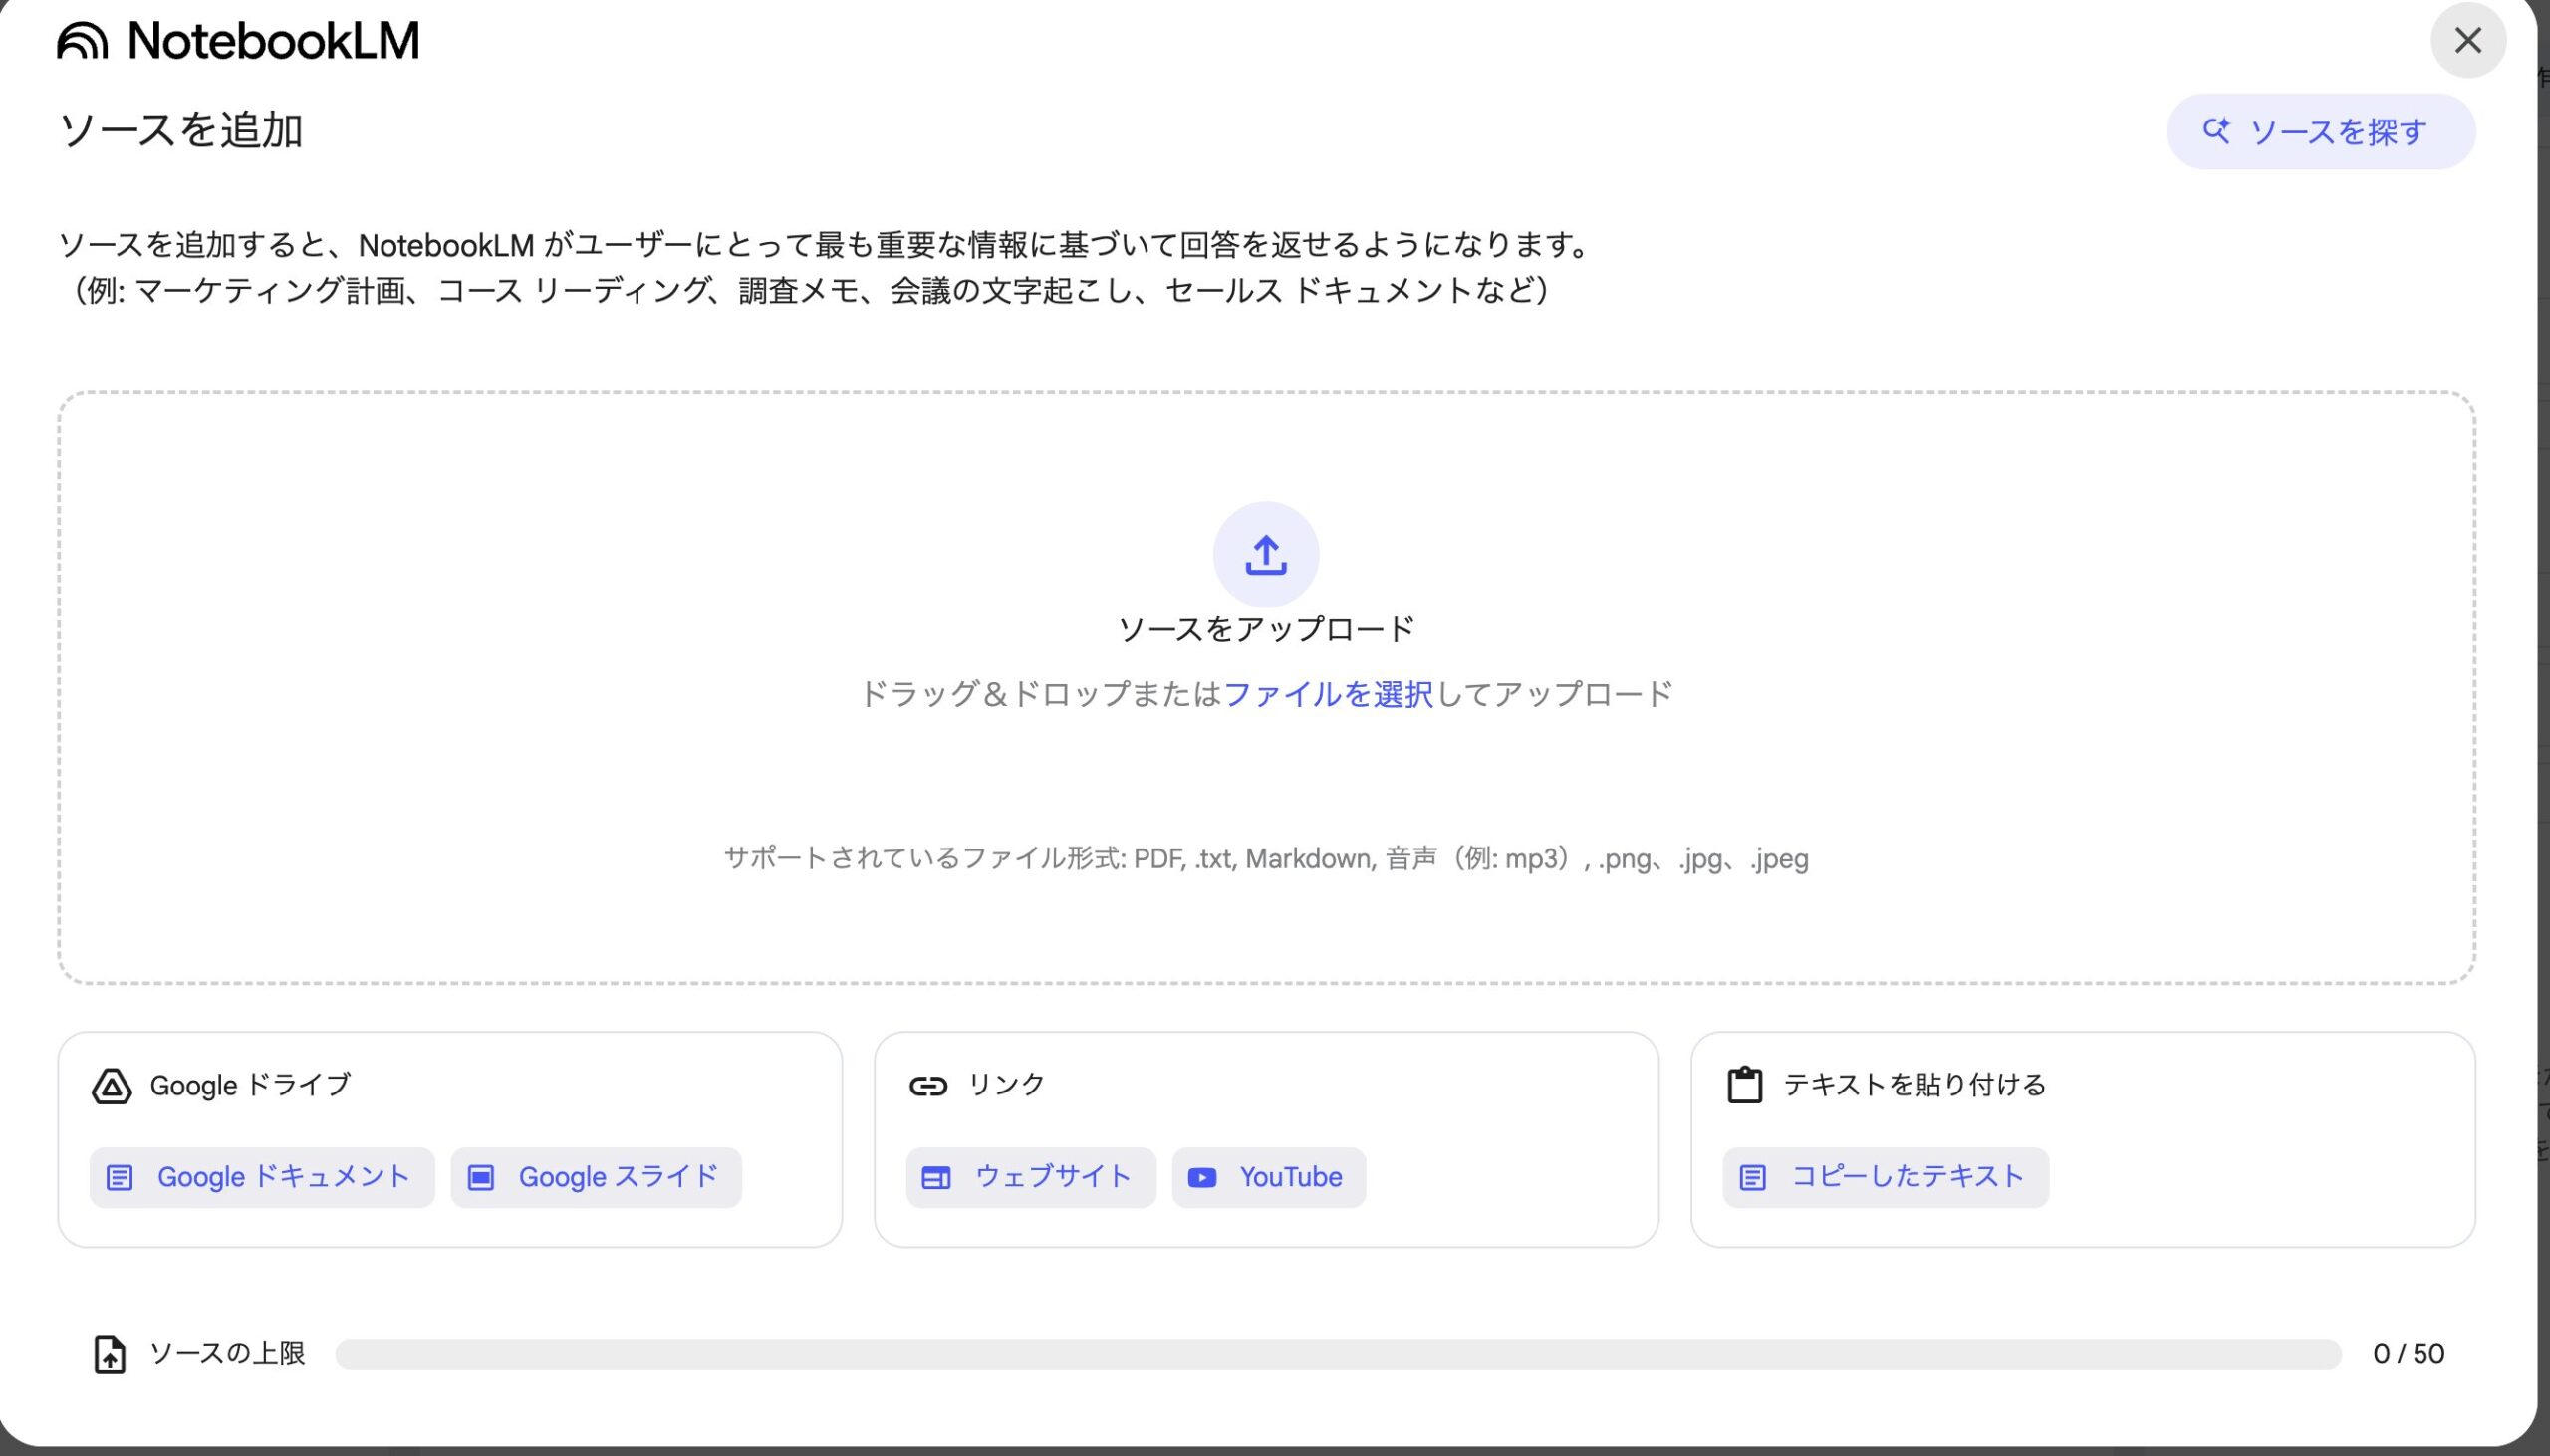This screenshot has width=2550, height=1456.
Task: Click the ファイルを選択 link
Action: pyautogui.click(x=1328, y=694)
